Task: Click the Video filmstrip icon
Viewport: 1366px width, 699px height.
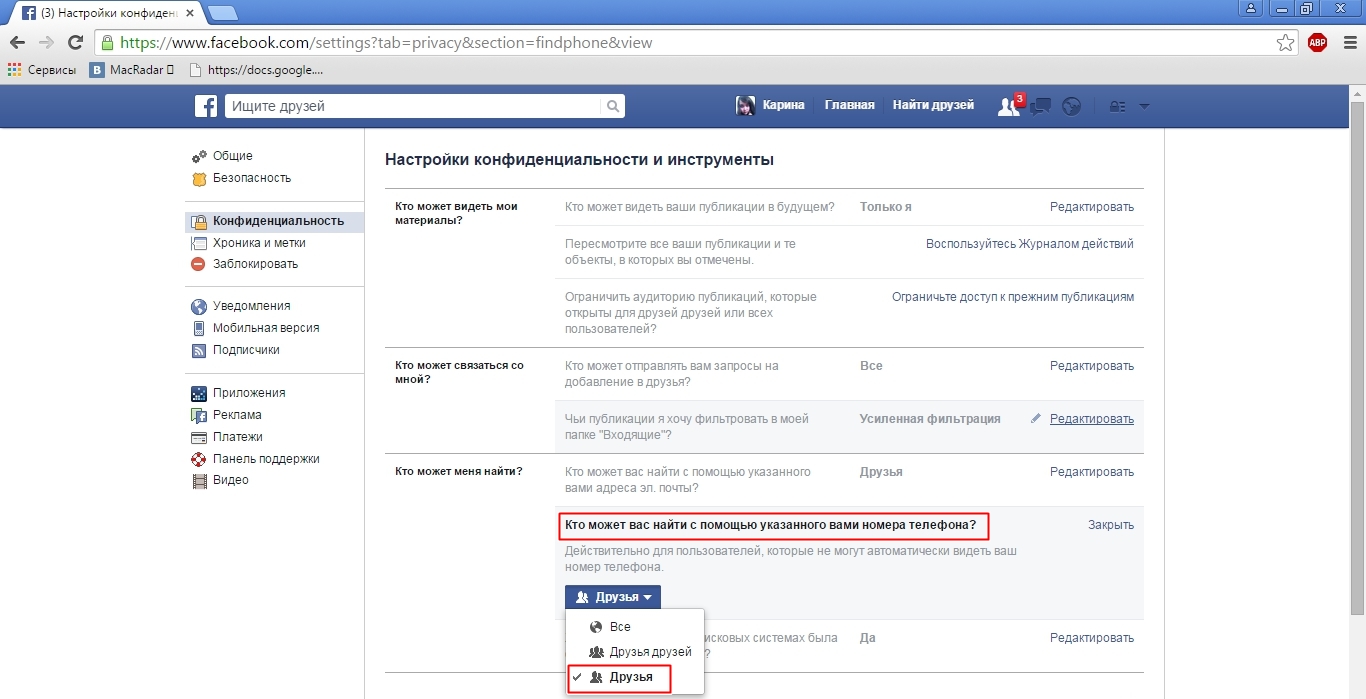Action: [x=198, y=480]
